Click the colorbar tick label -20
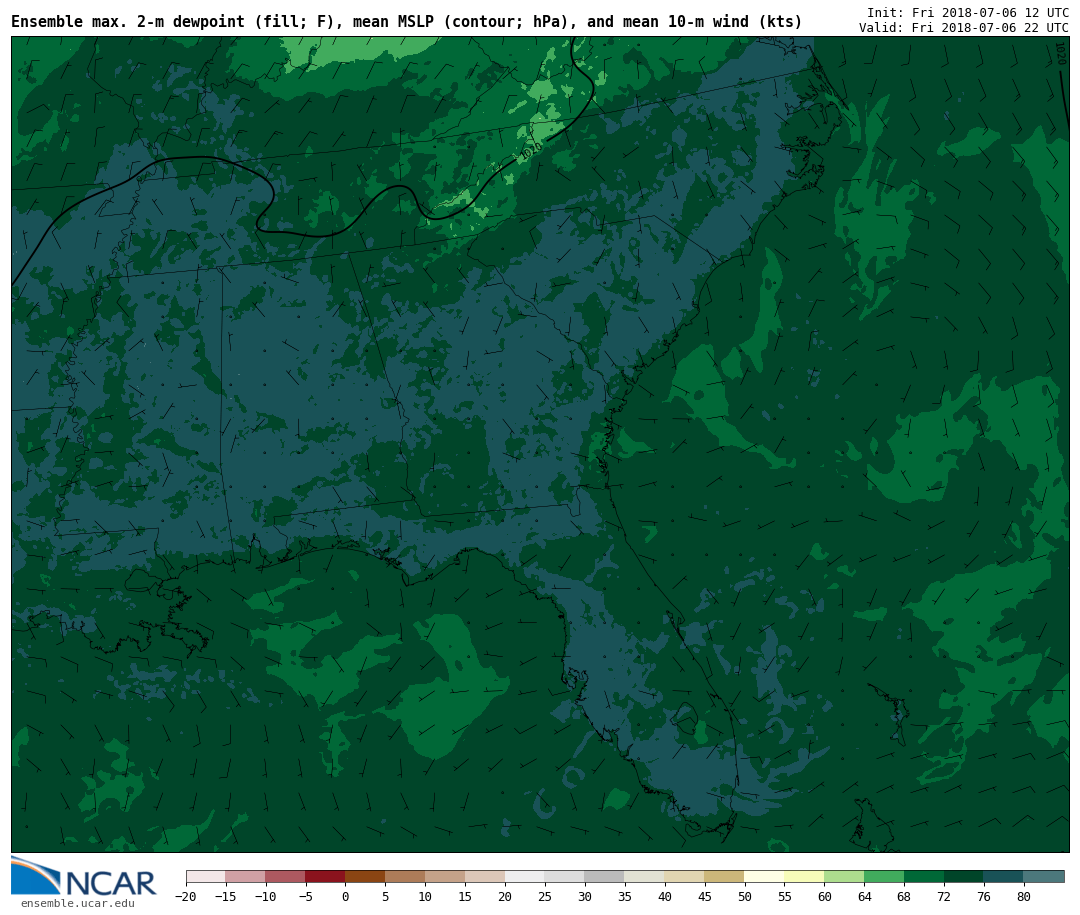Viewport: 1080px width, 915px height. (186, 896)
